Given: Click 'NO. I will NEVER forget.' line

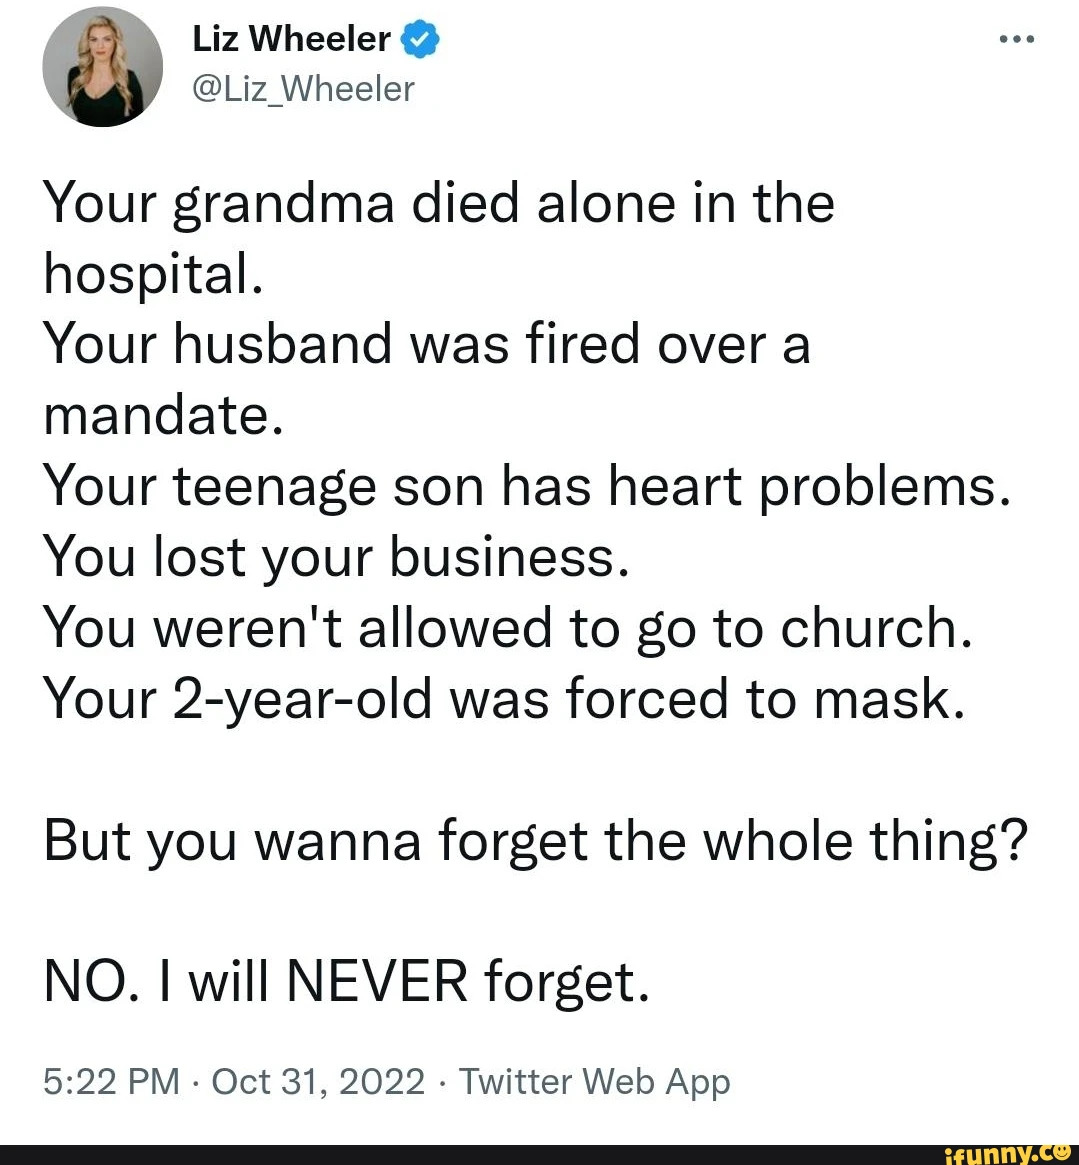Looking at the screenshot, I should click(346, 982).
